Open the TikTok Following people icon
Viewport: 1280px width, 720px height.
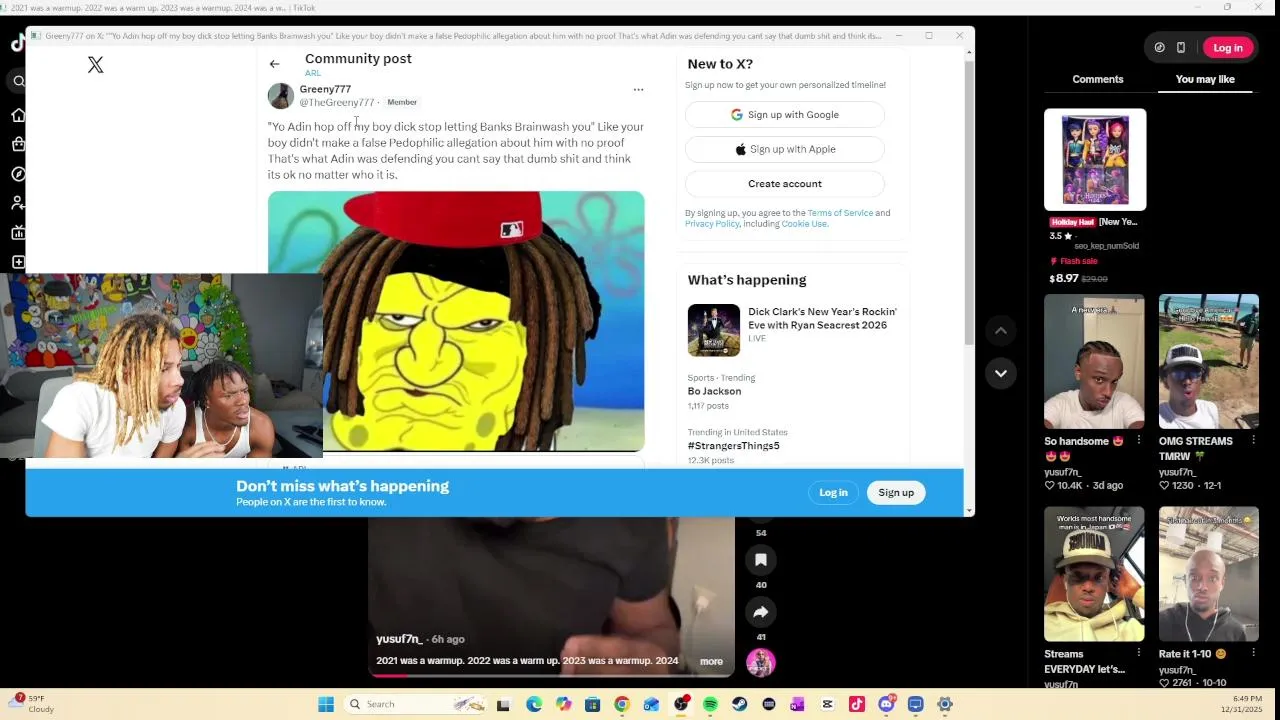[18, 203]
